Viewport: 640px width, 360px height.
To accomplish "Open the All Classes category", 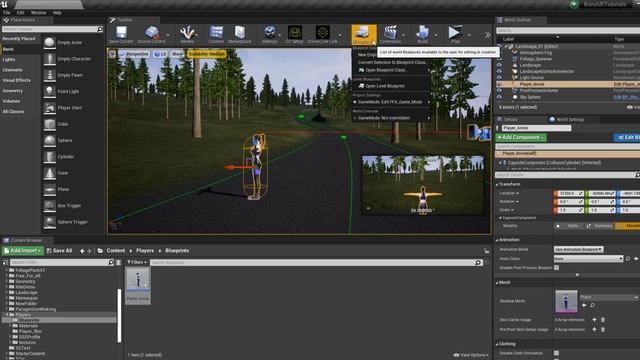I will [x=13, y=112].
